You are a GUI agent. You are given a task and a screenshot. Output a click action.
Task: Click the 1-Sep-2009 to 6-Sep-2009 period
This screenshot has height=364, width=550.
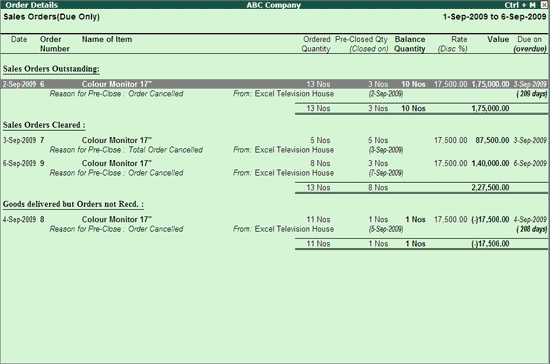[495, 17]
